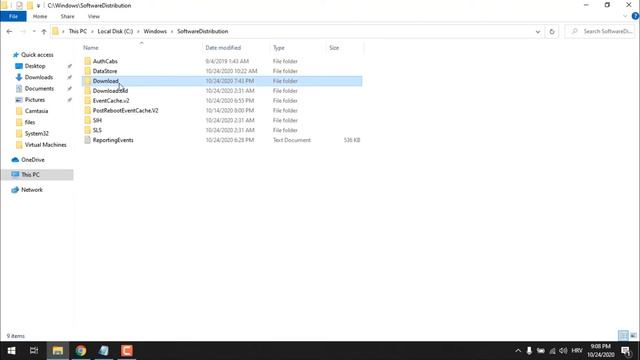Switch to Details view in status bar
This screenshot has height=360, width=640.
point(623,336)
